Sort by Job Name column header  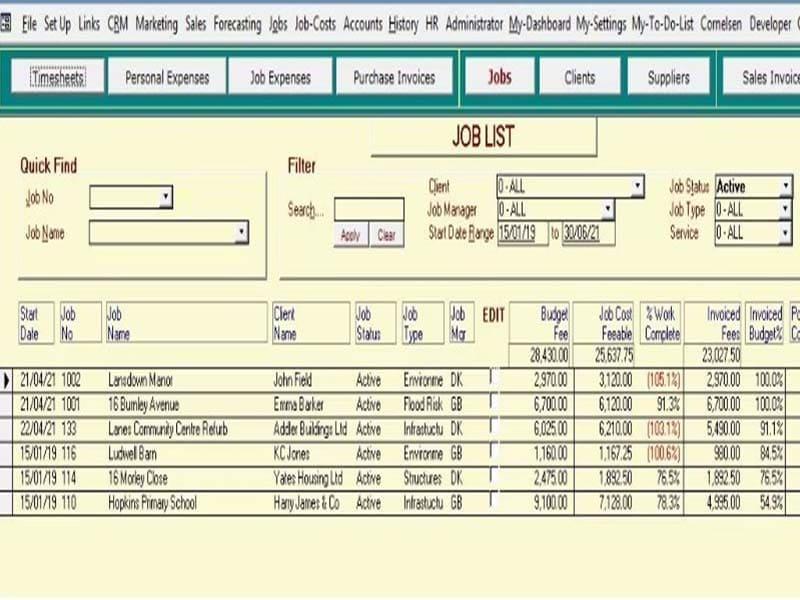tap(186, 323)
